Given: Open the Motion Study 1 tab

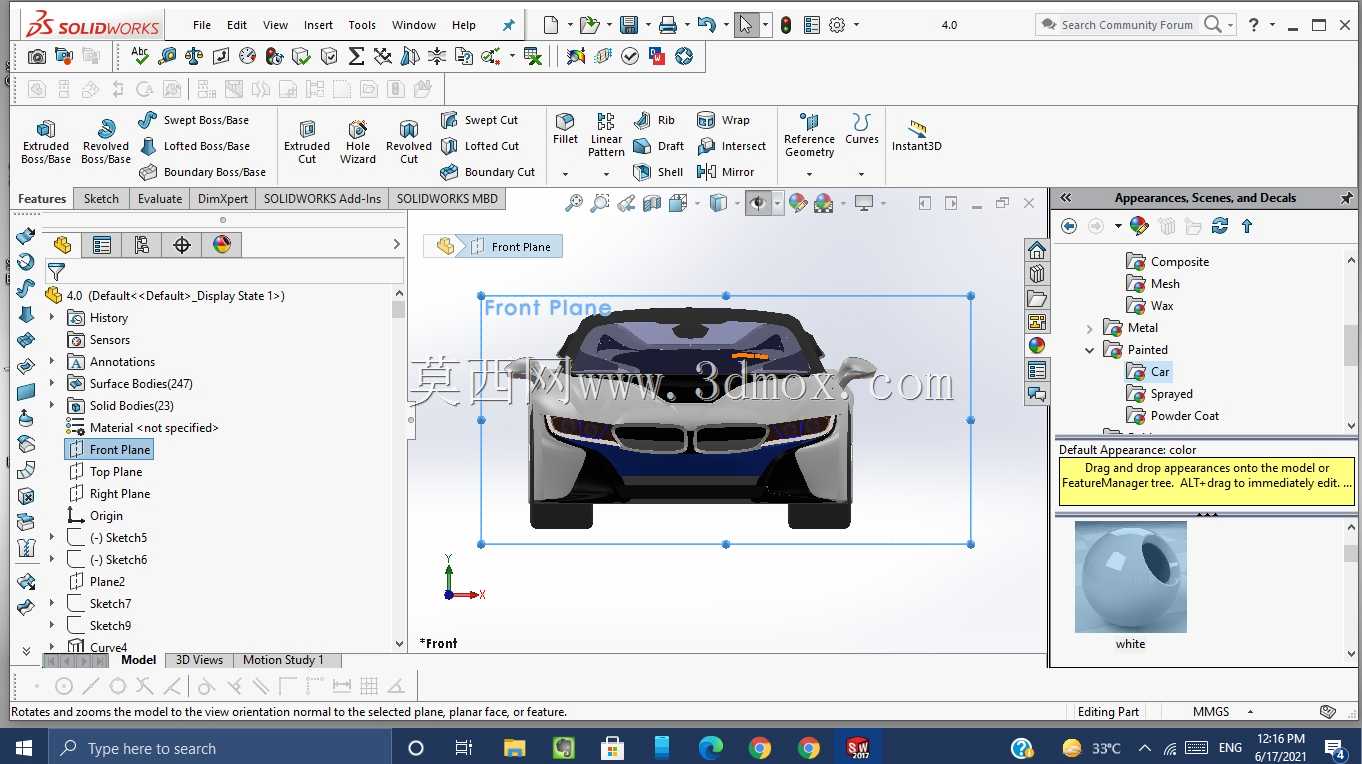Looking at the screenshot, I should (283, 660).
